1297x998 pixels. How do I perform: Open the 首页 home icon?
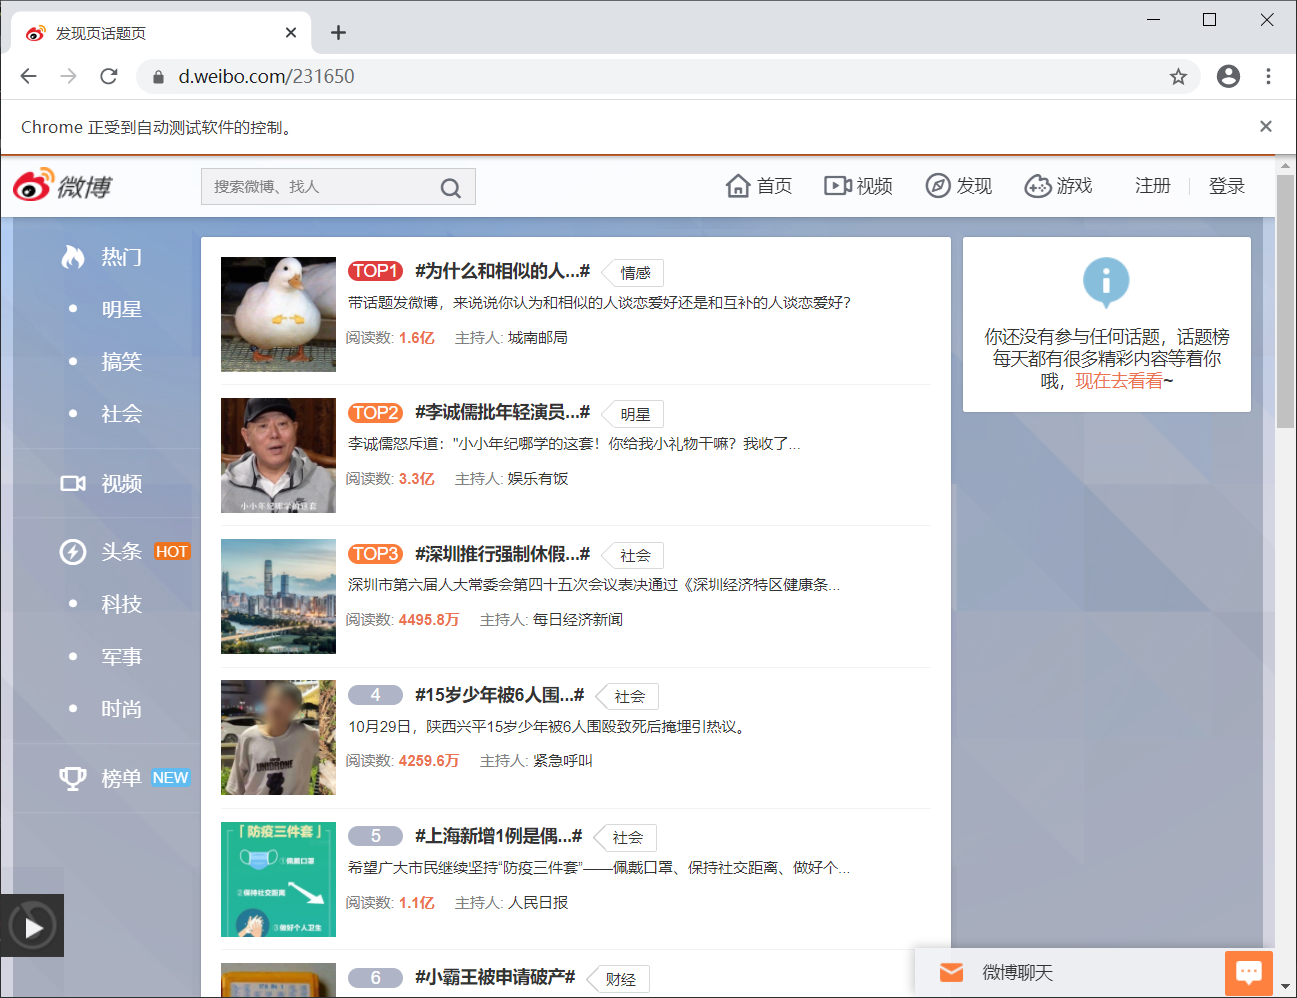[738, 185]
